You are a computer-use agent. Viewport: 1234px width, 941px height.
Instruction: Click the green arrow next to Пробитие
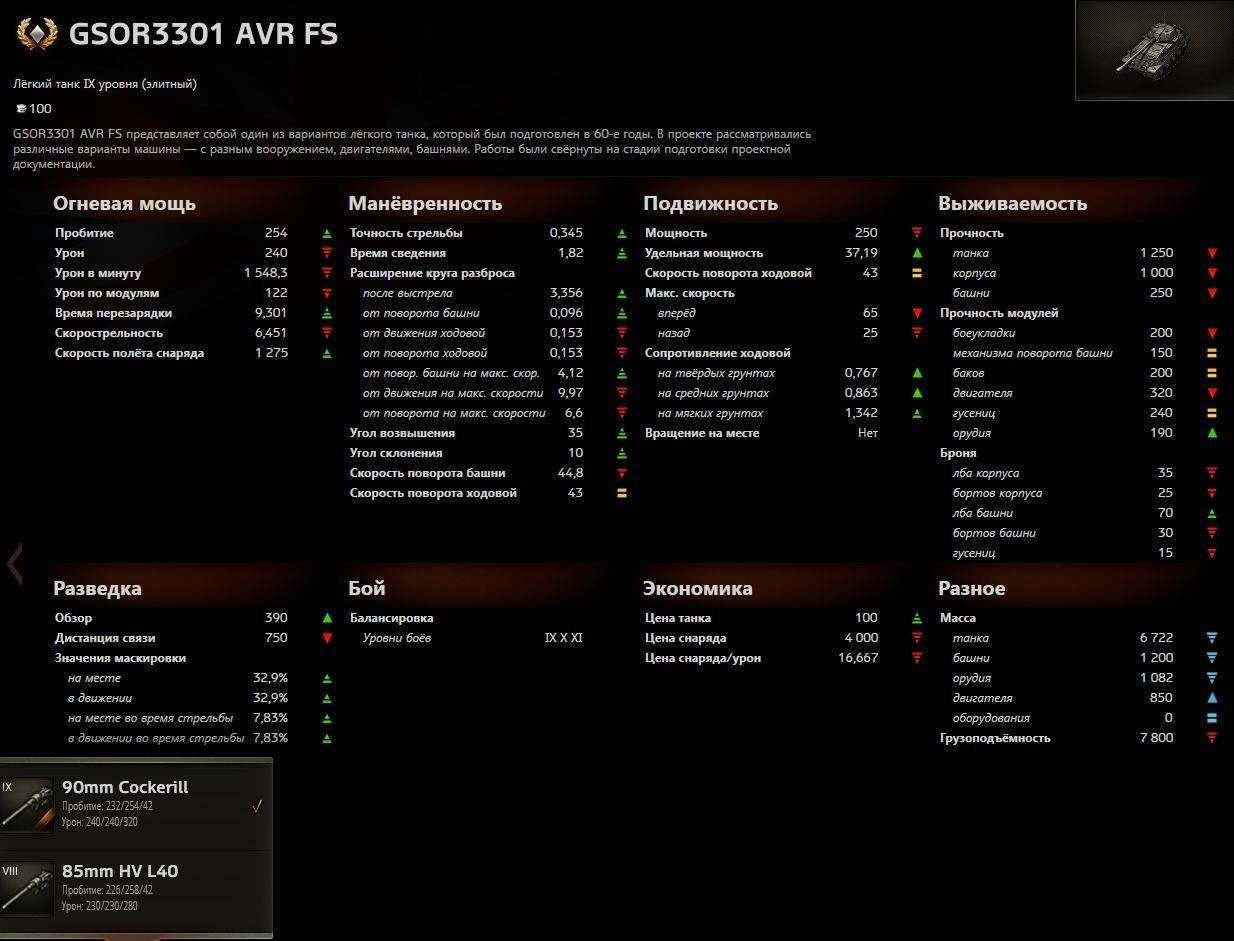pyautogui.click(x=327, y=233)
